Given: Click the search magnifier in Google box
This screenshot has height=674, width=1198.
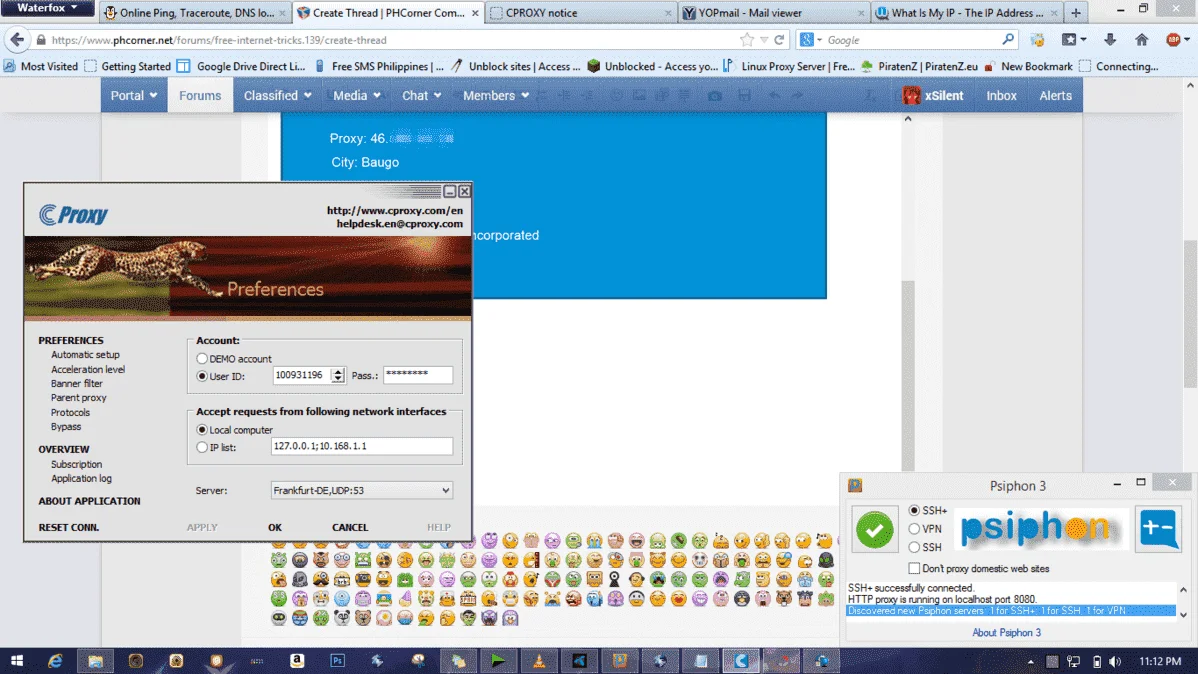Looking at the screenshot, I should point(1008,40).
